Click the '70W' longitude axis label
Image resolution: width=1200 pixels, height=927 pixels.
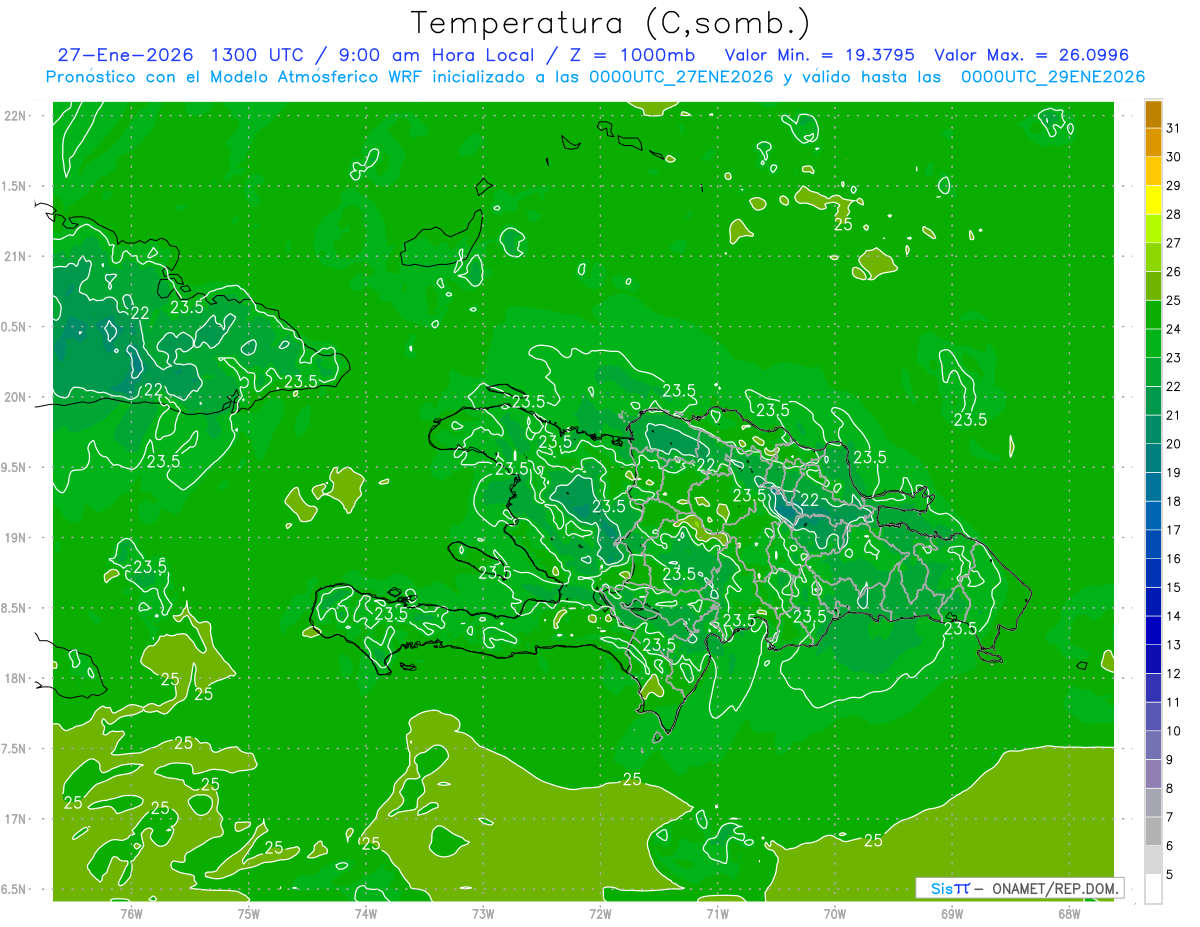pos(835,913)
